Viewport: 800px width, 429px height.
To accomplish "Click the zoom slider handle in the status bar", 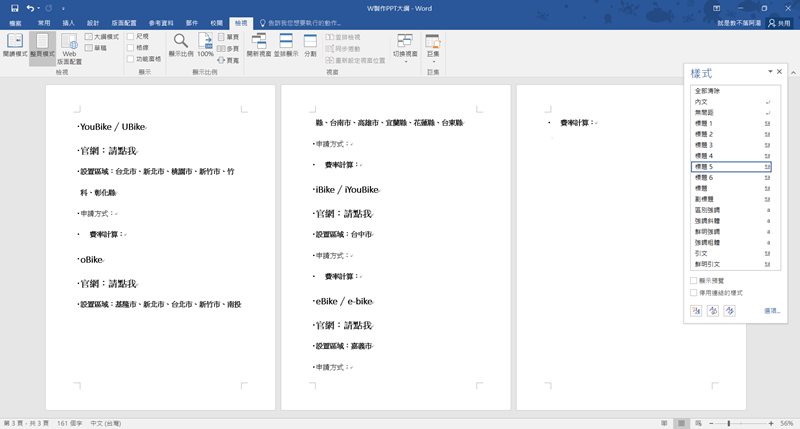I will coord(729,423).
